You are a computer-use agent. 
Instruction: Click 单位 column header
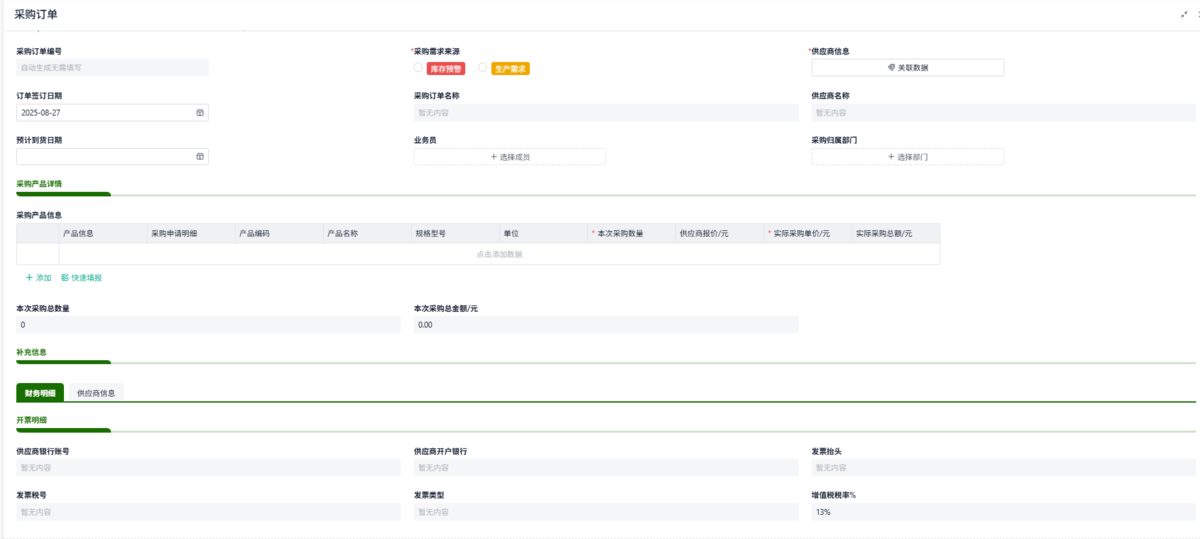coord(543,233)
